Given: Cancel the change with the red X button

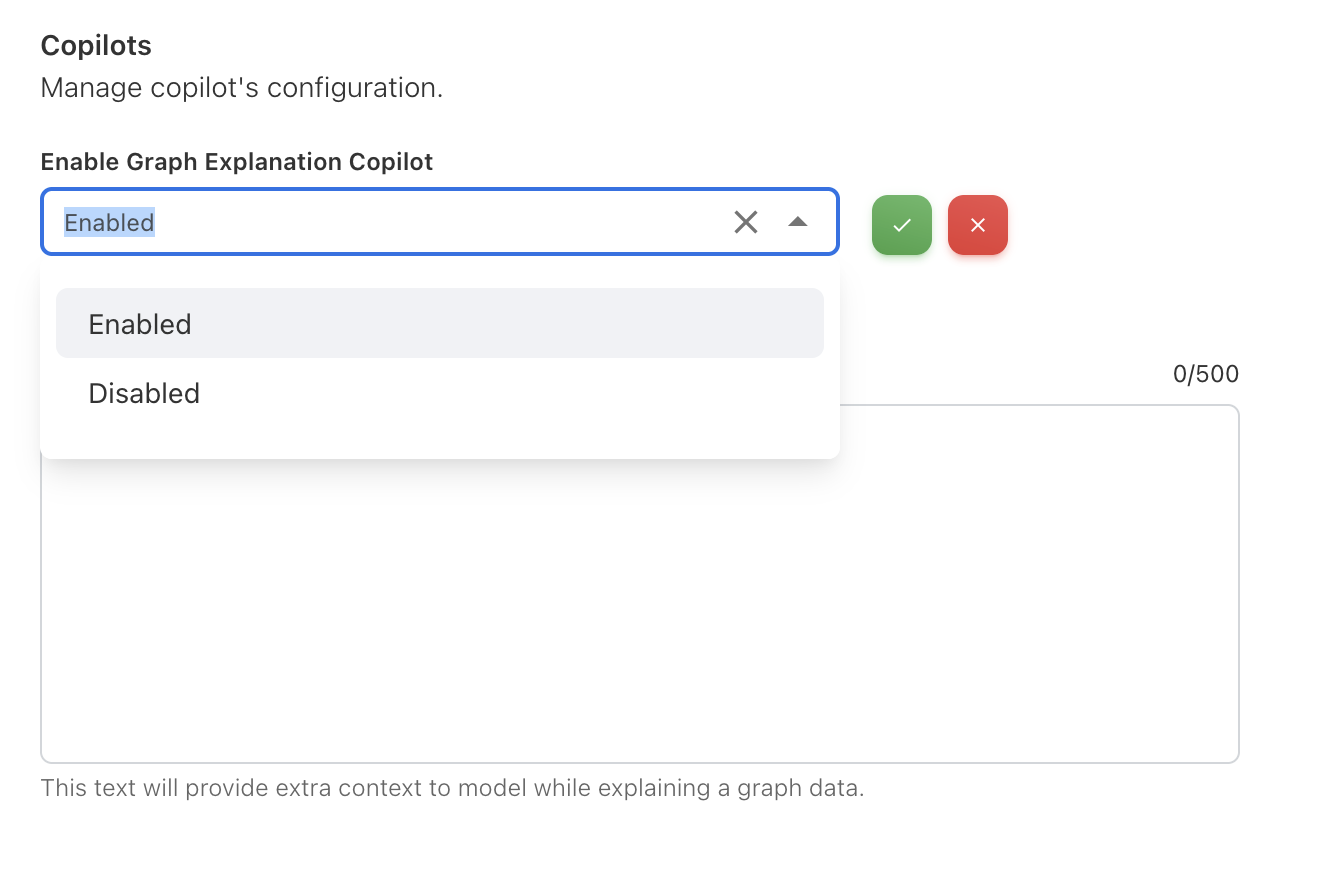Looking at the screenshot, I should pos(978,225).
